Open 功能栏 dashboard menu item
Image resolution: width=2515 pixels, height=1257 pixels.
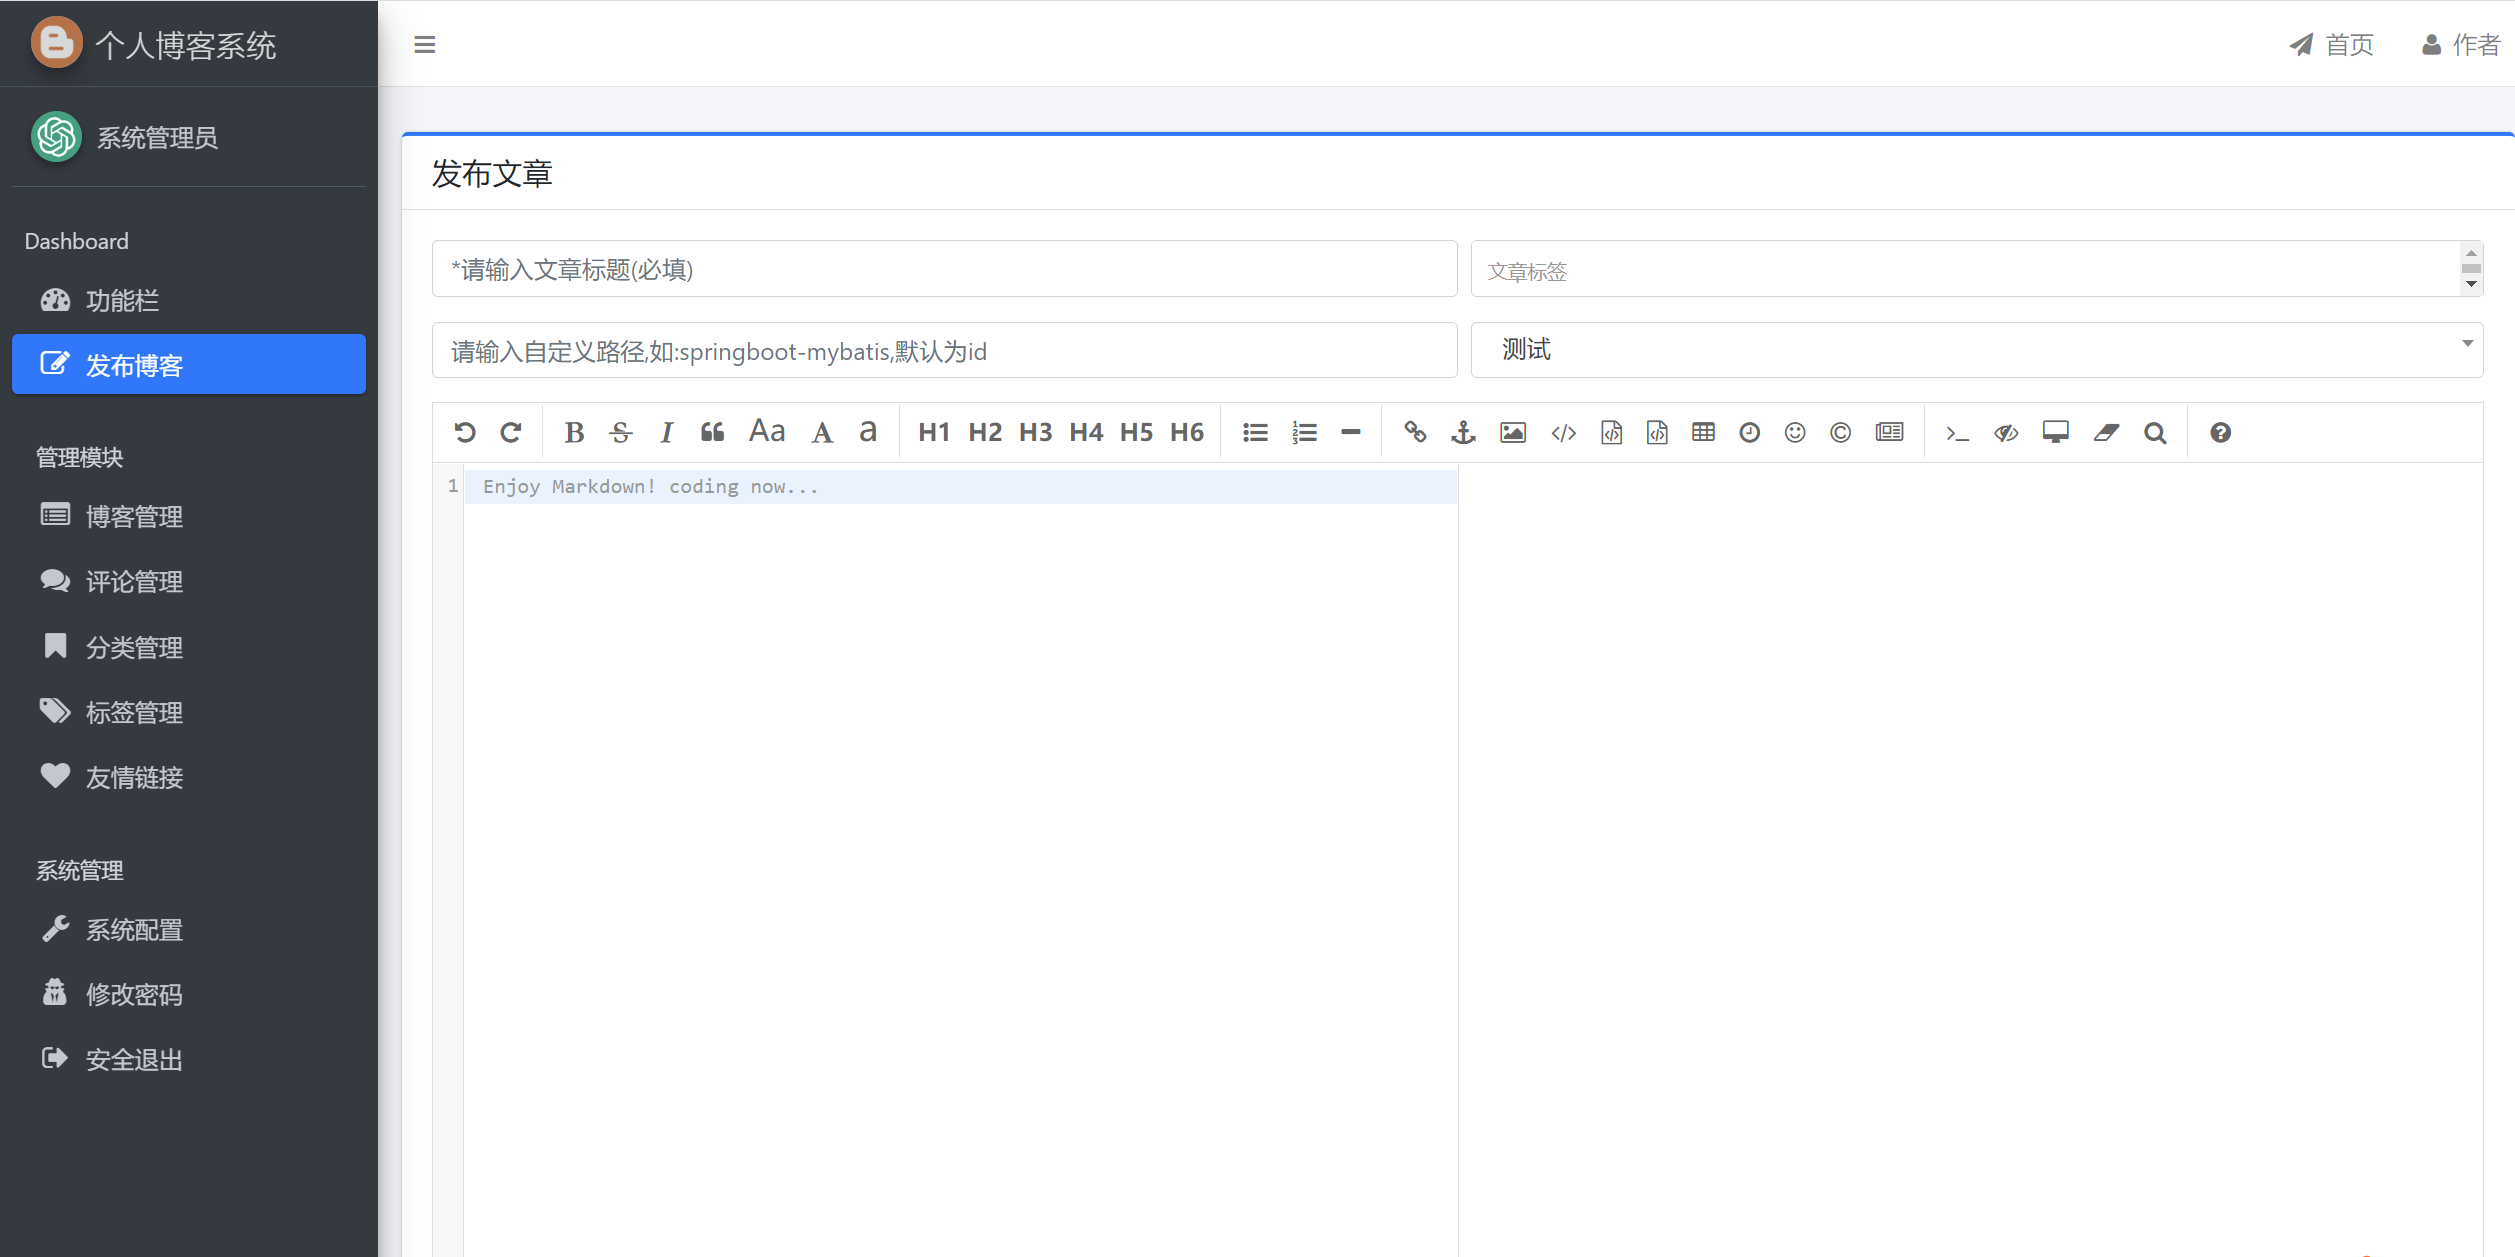(189, 300)
